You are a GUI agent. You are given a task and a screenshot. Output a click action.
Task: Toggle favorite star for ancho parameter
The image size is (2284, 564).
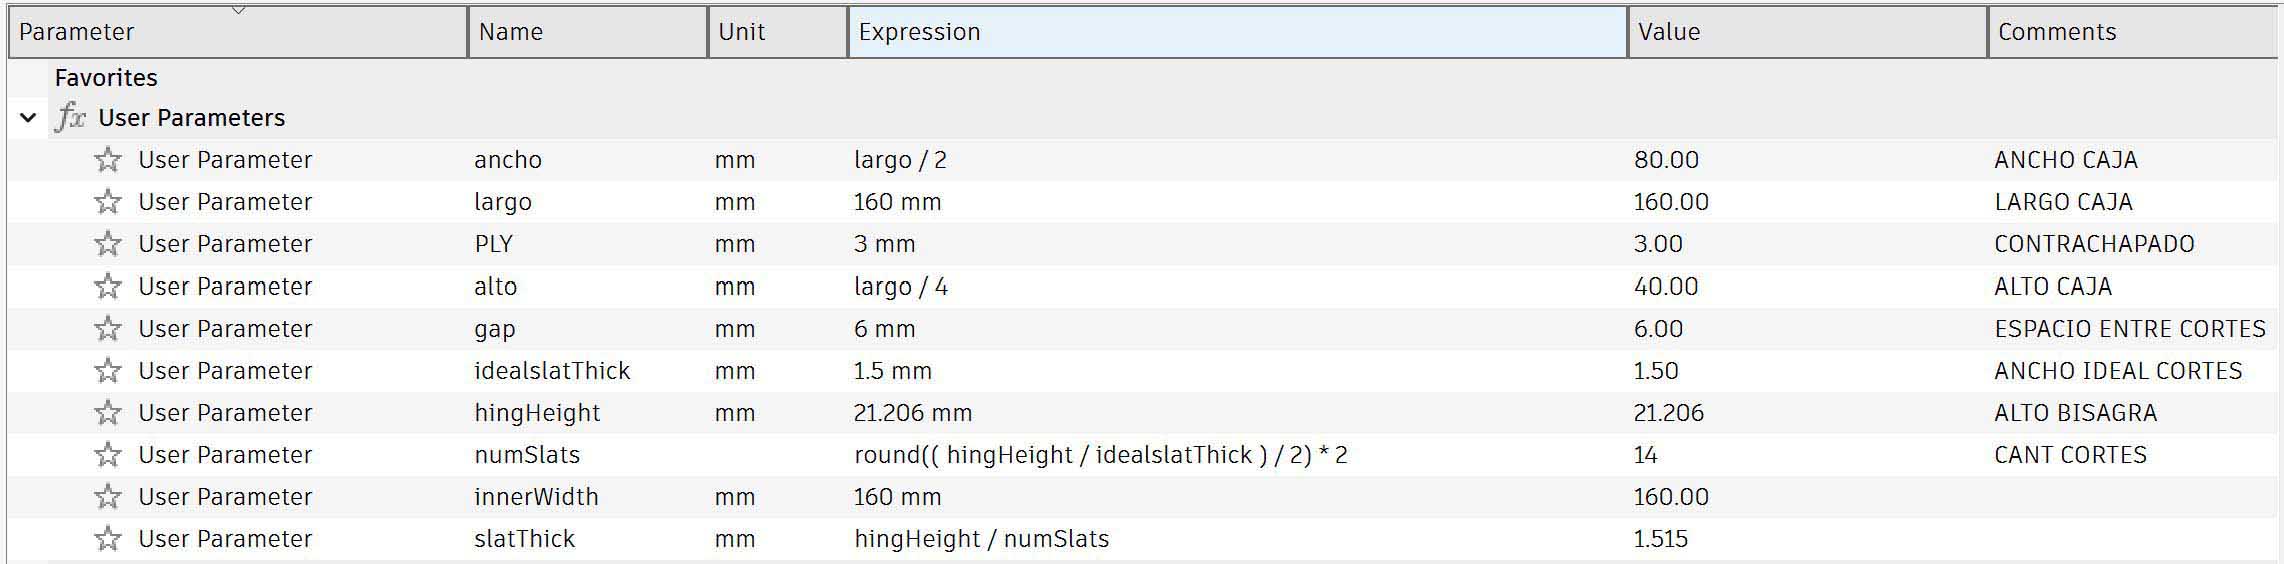point(108,160)
